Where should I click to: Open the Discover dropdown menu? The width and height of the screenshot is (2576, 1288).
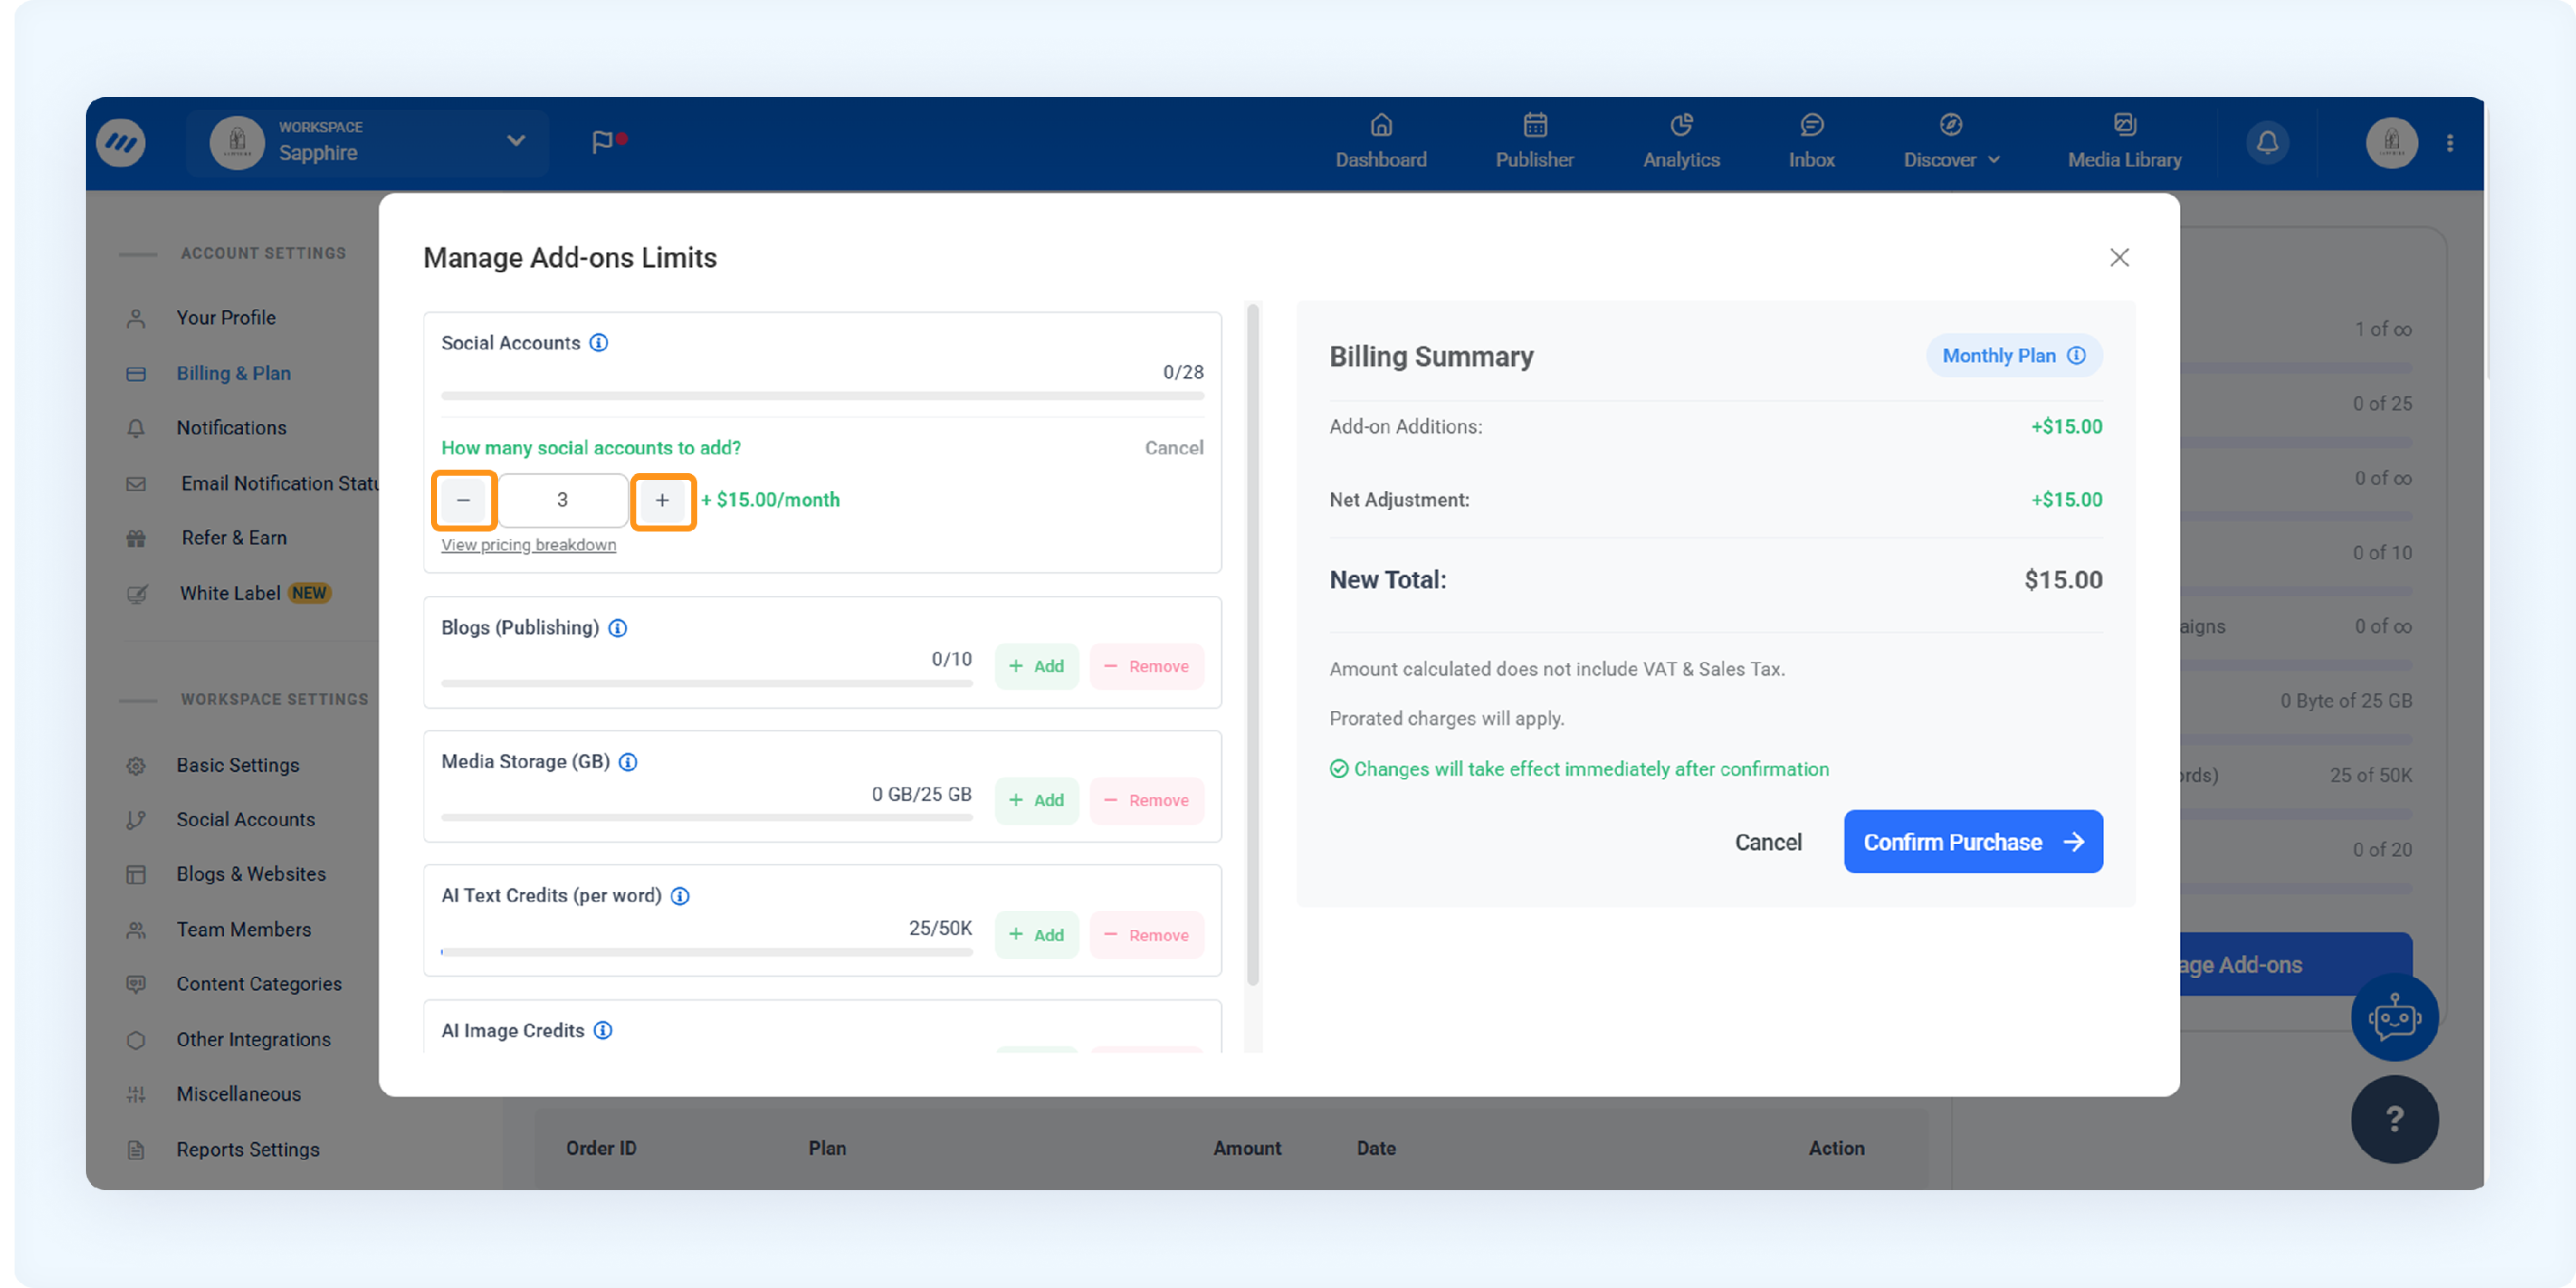coord(1950,142)
